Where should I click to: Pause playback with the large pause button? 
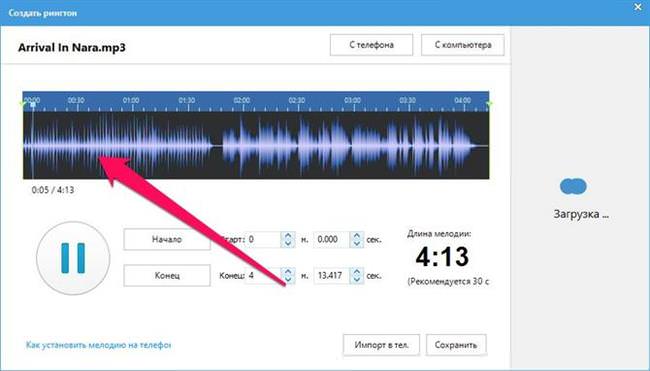pyautogui.click(x=73, y=258)
